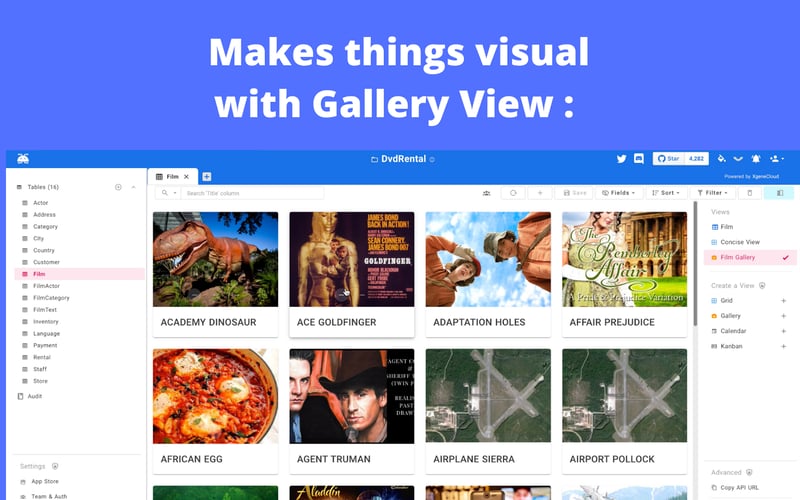
Task: Open the FilmText table
Action: click(x=44, y=310)
